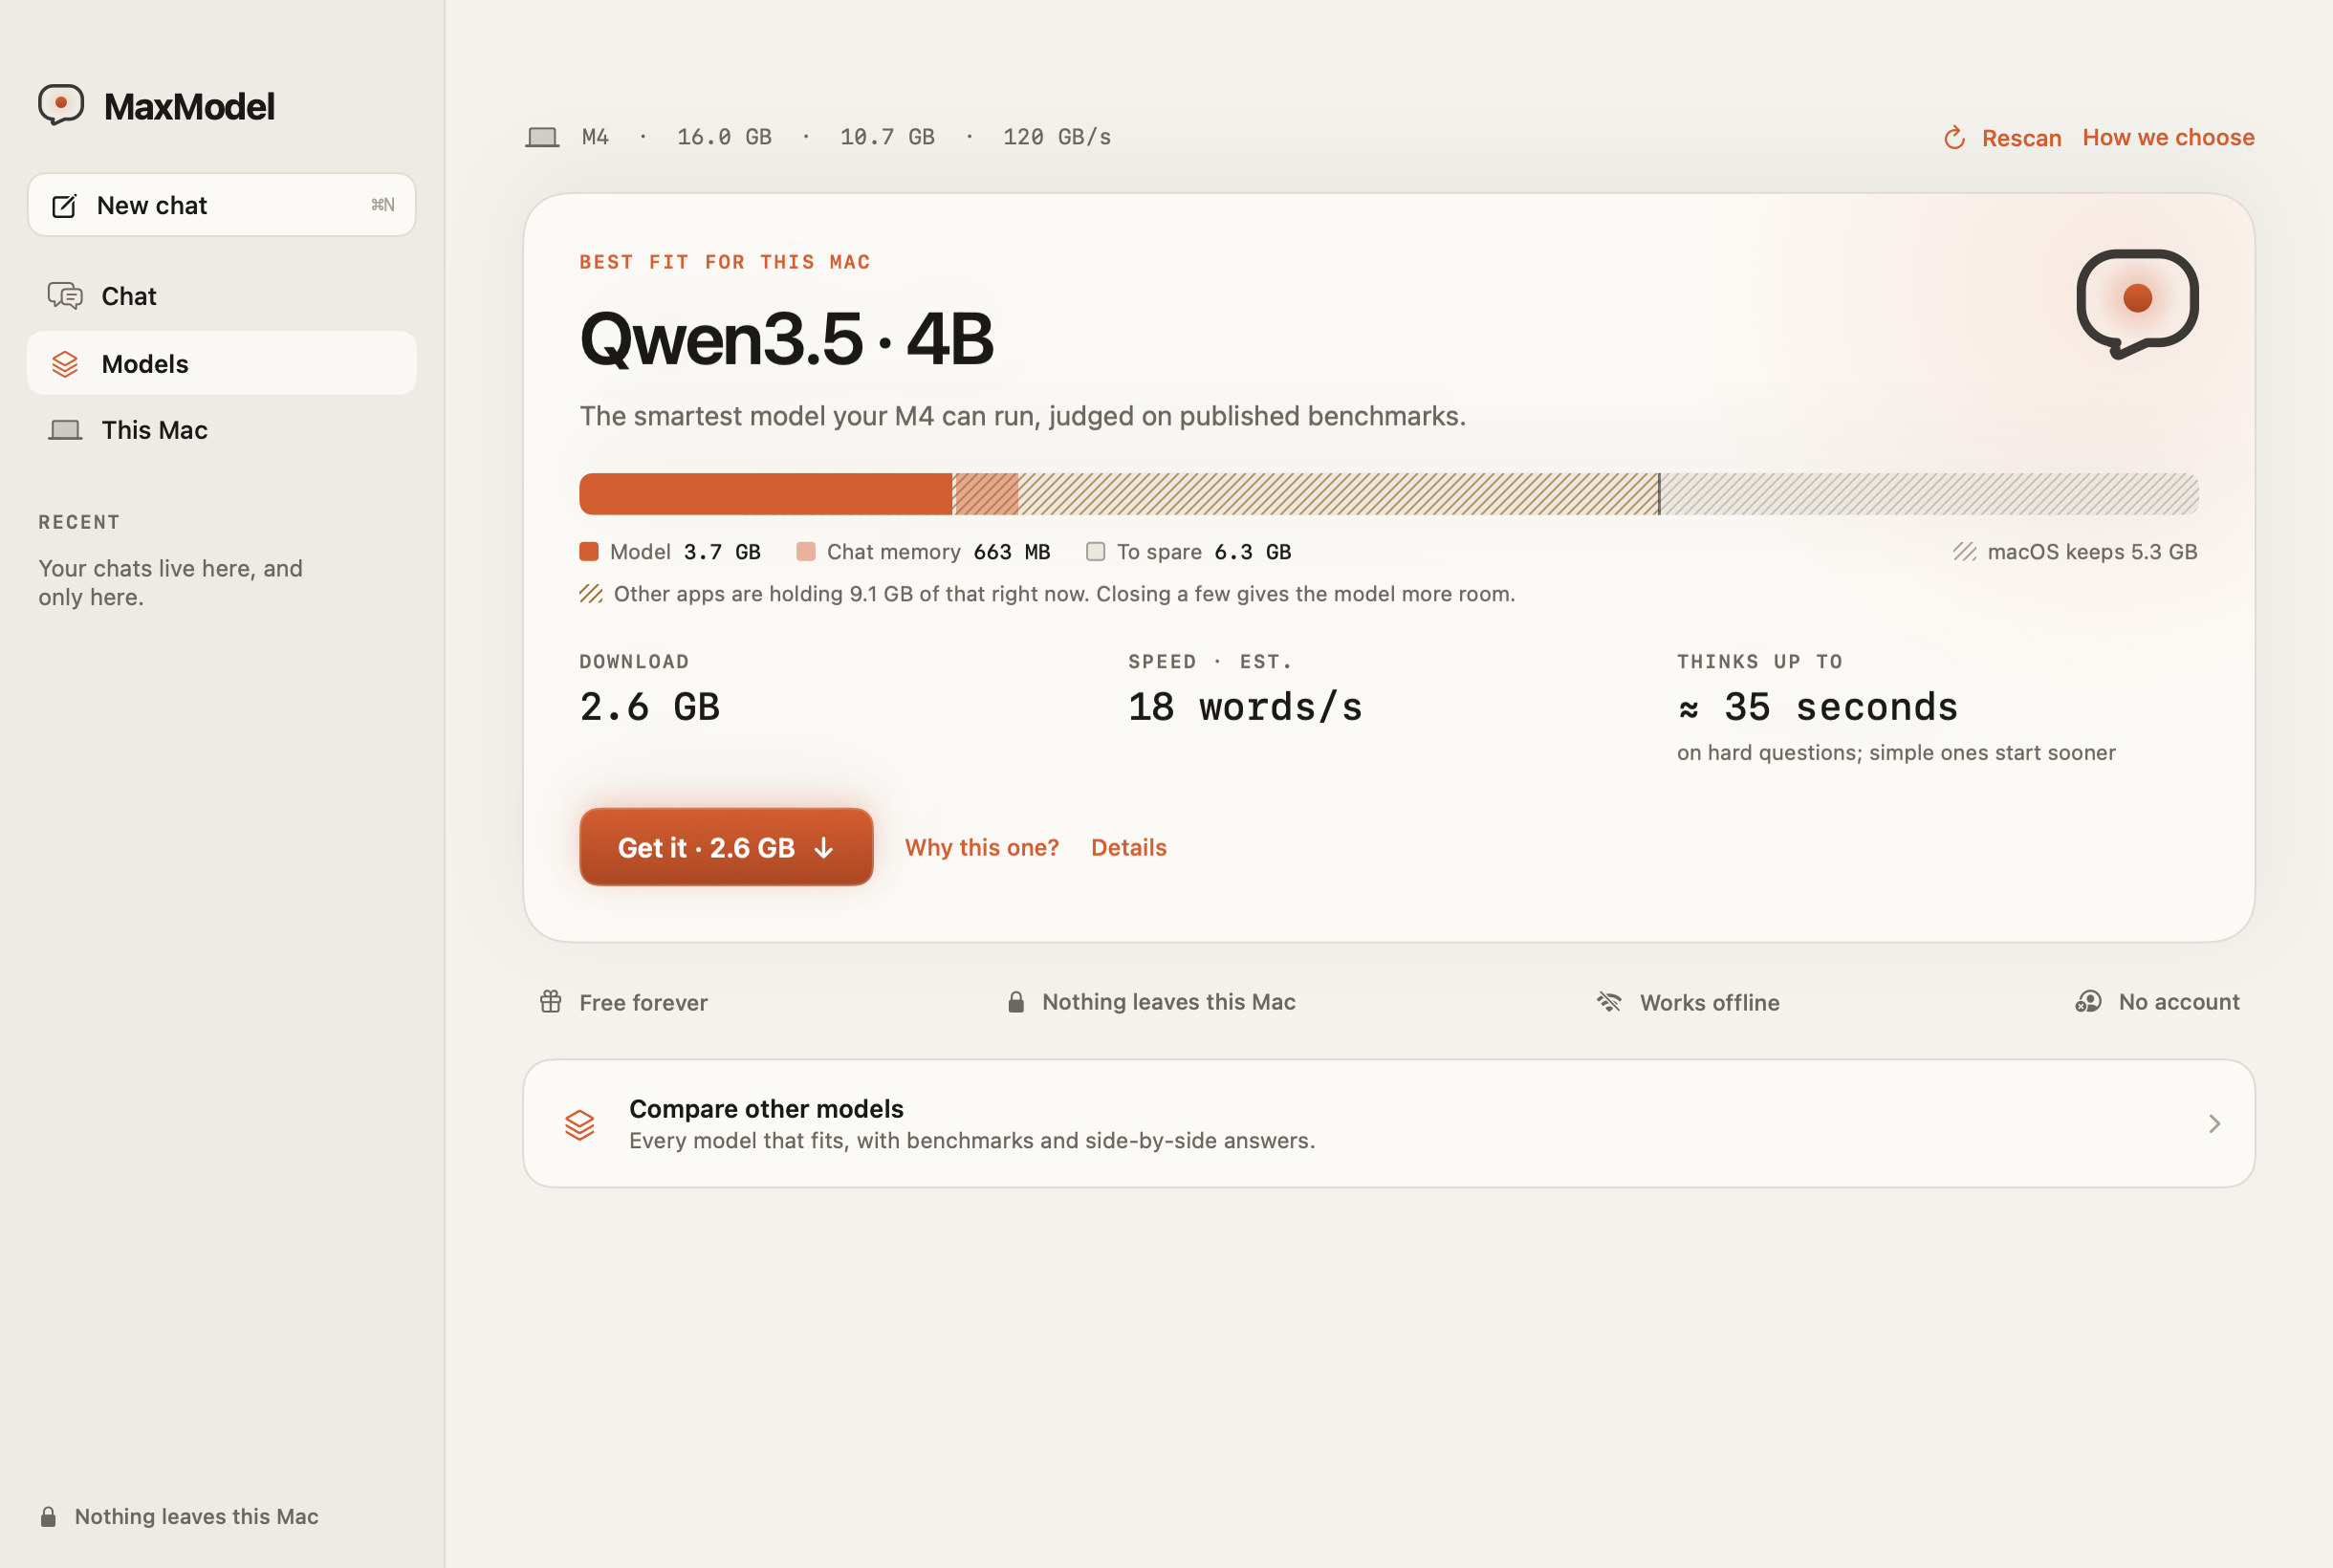This screenshot has width=2333, height=1568.
Task: Open the model Details link
Action: pos(1128,848)
